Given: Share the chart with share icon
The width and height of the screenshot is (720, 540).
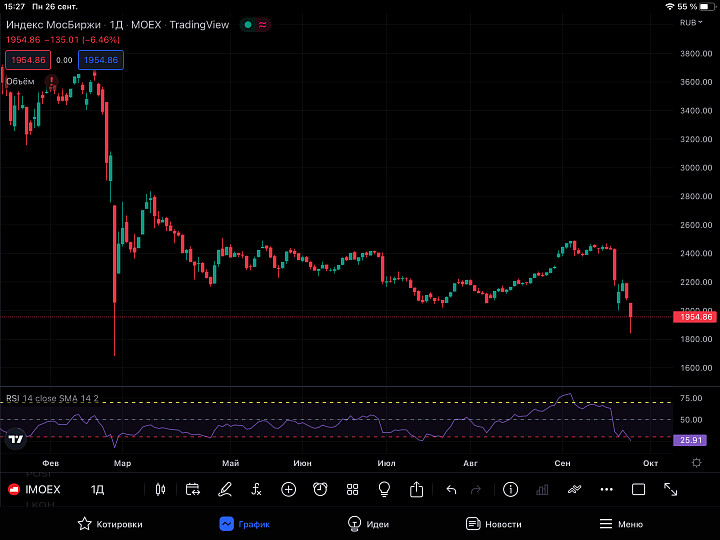Looking at the screenshot, I should point(416,489).
